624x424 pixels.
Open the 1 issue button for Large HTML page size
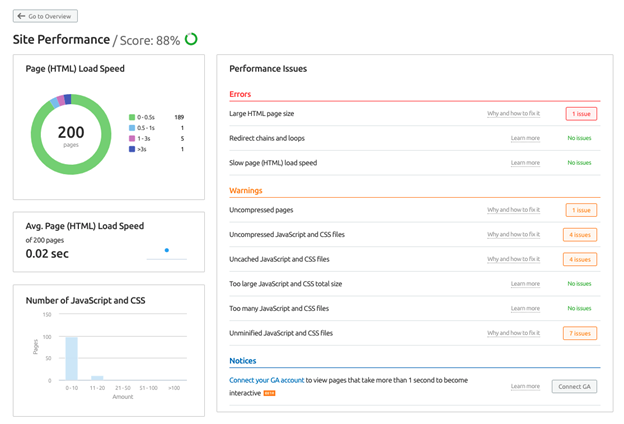[x=580, y=114]
